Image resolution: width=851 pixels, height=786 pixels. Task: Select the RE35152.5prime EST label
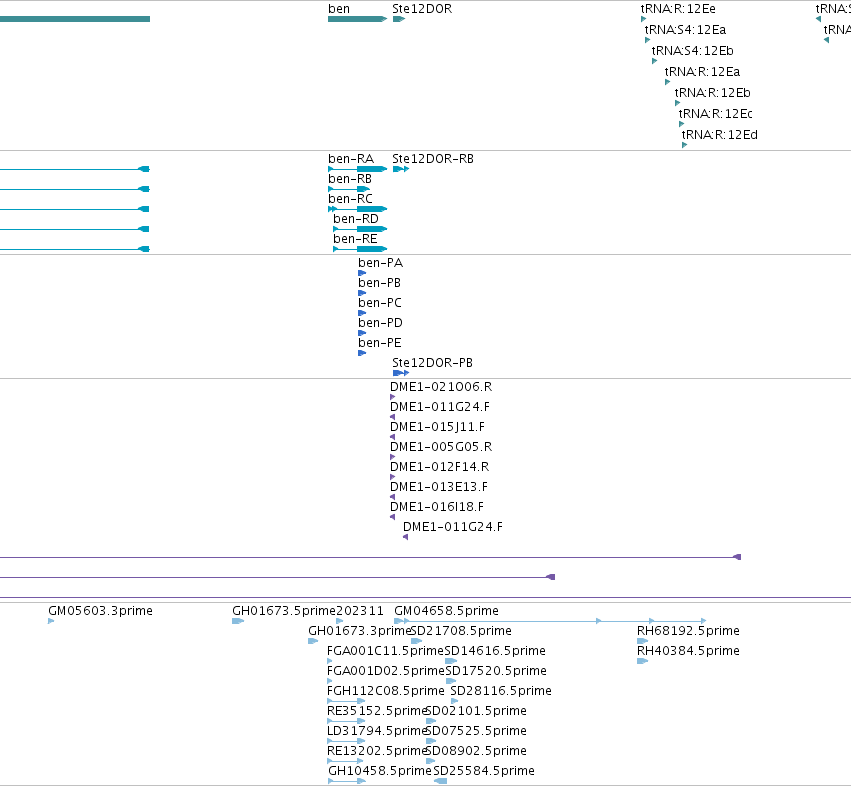377,711
